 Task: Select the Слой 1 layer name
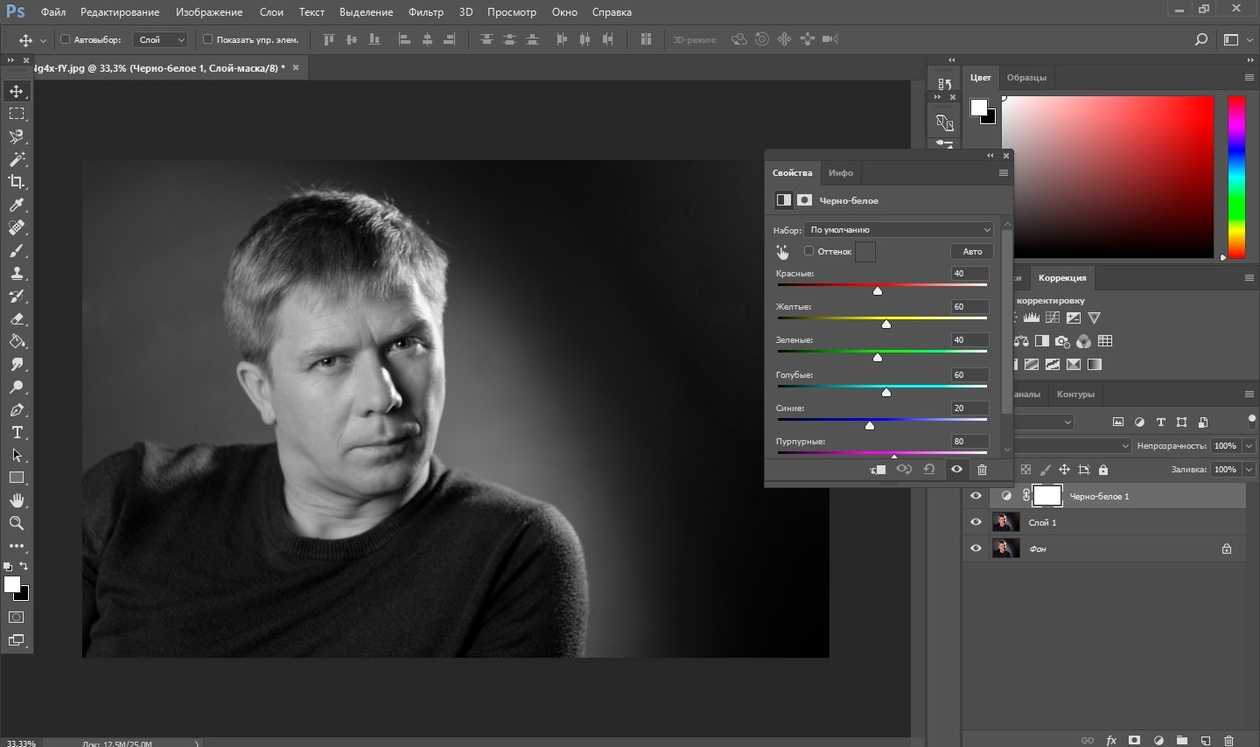pos(1043,523)
